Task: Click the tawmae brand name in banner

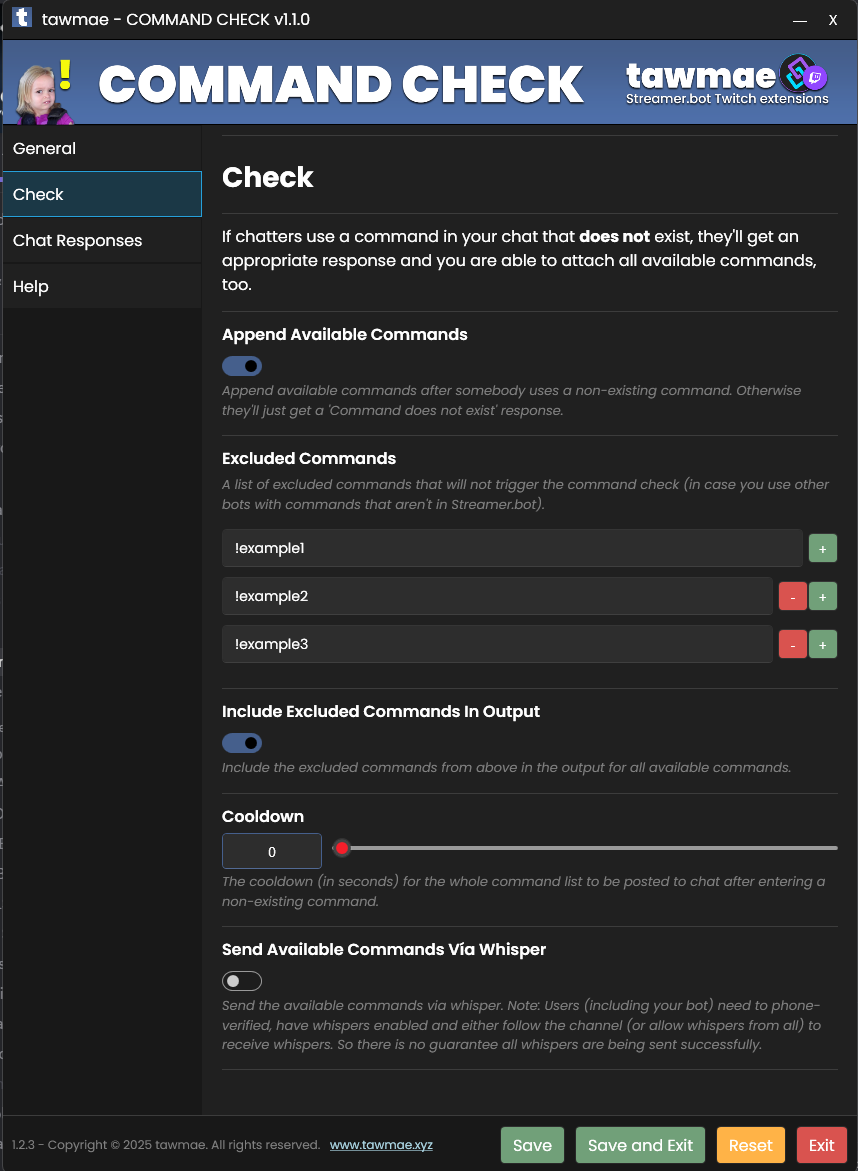Action: click(700, 75)
